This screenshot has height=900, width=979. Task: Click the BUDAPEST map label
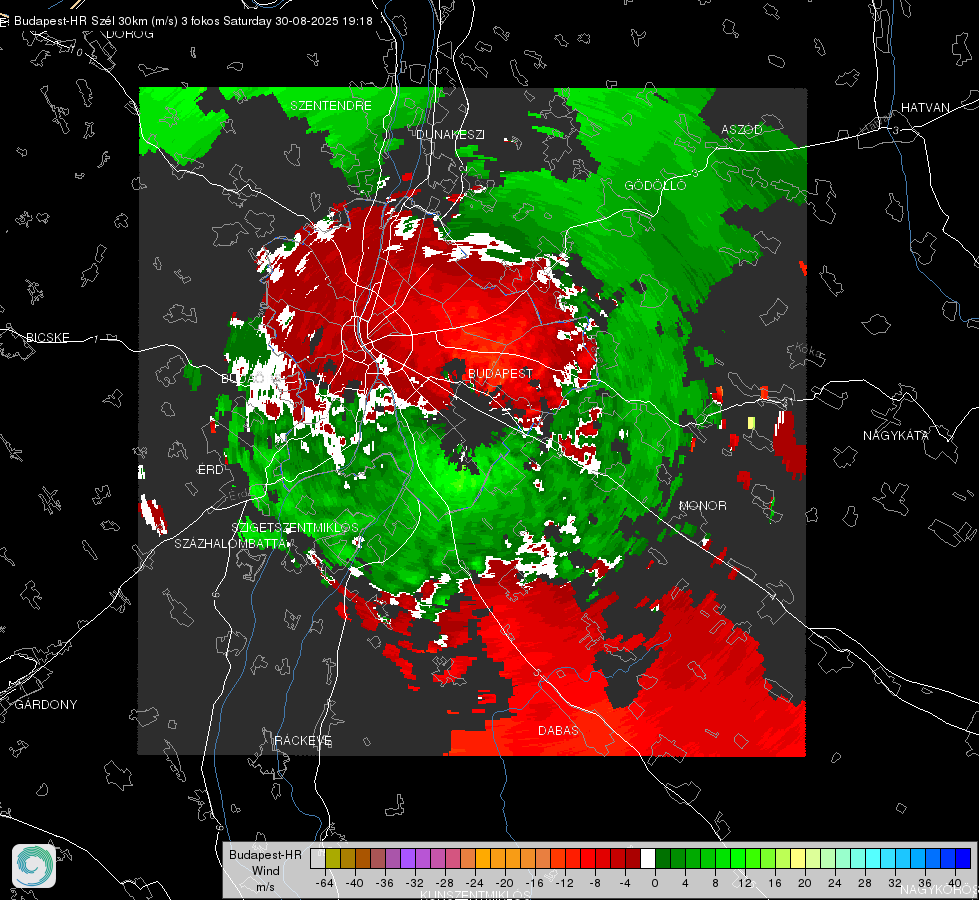pos(500,373)
